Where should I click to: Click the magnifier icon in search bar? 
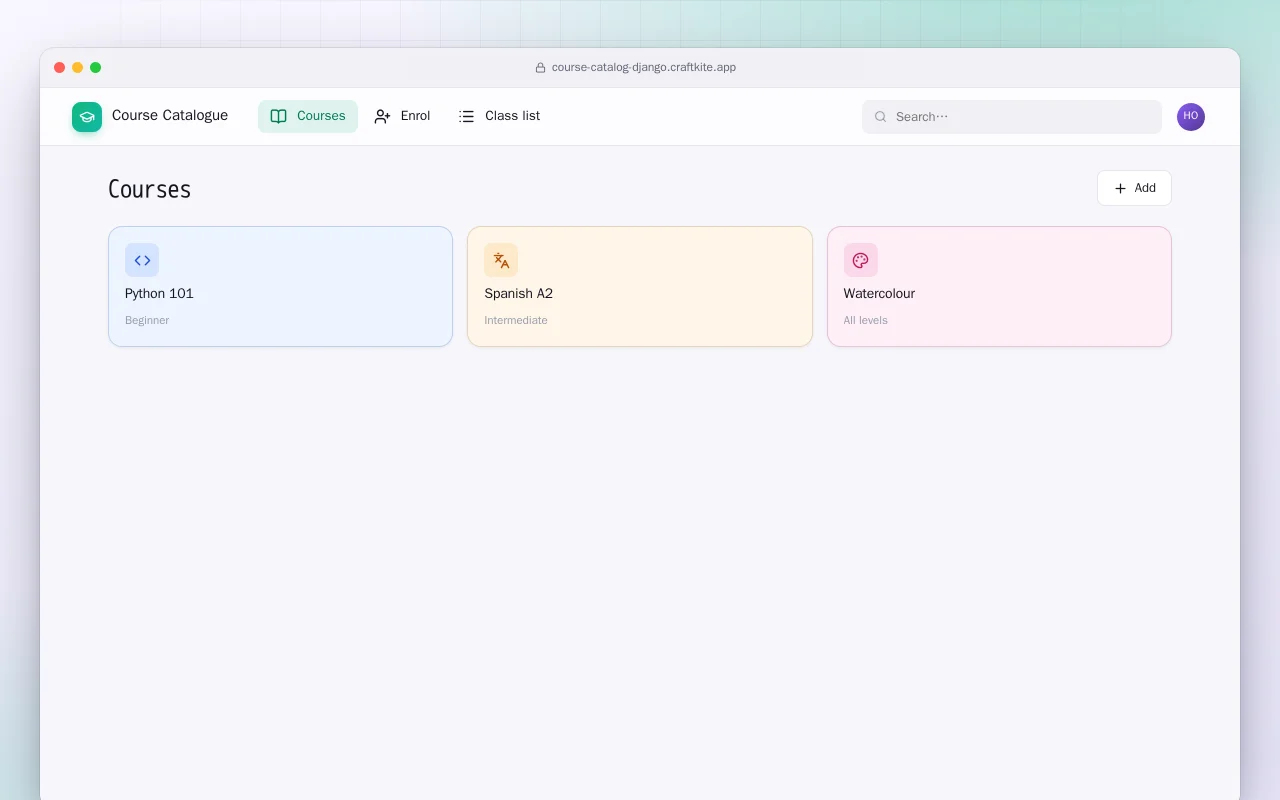pos(881,117)
